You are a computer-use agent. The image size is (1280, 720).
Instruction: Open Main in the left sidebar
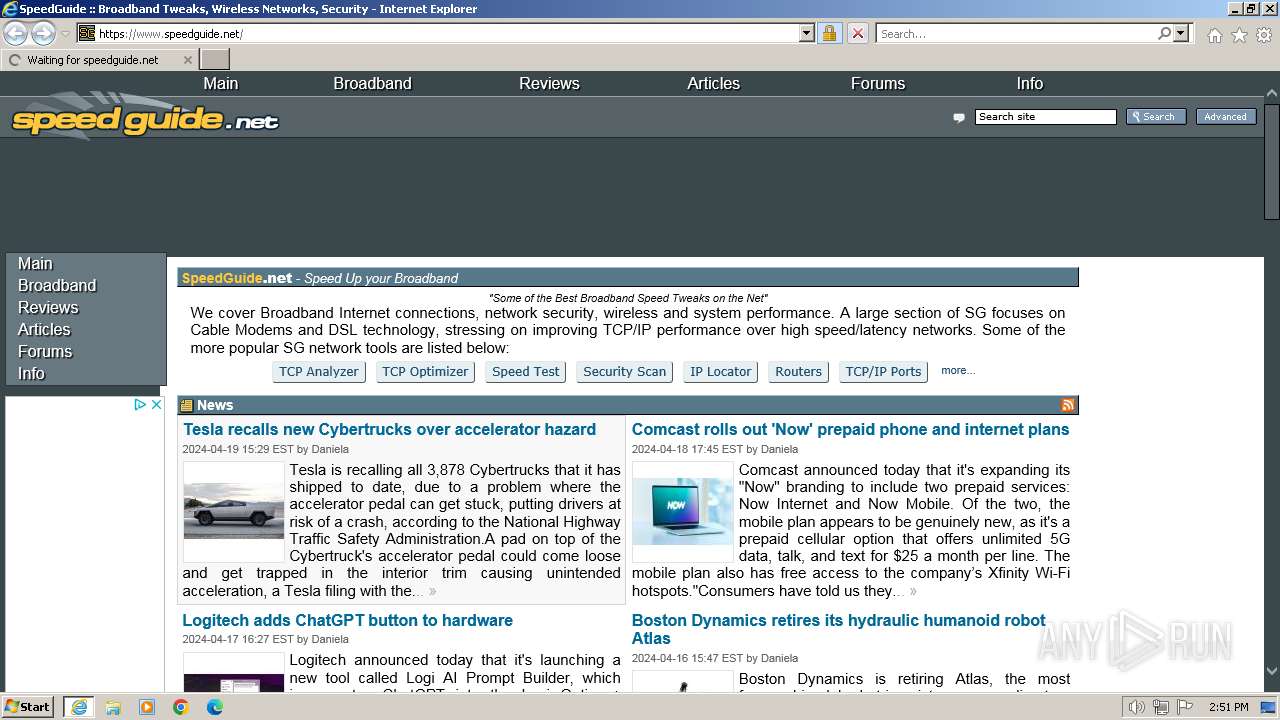coord(35,264)
